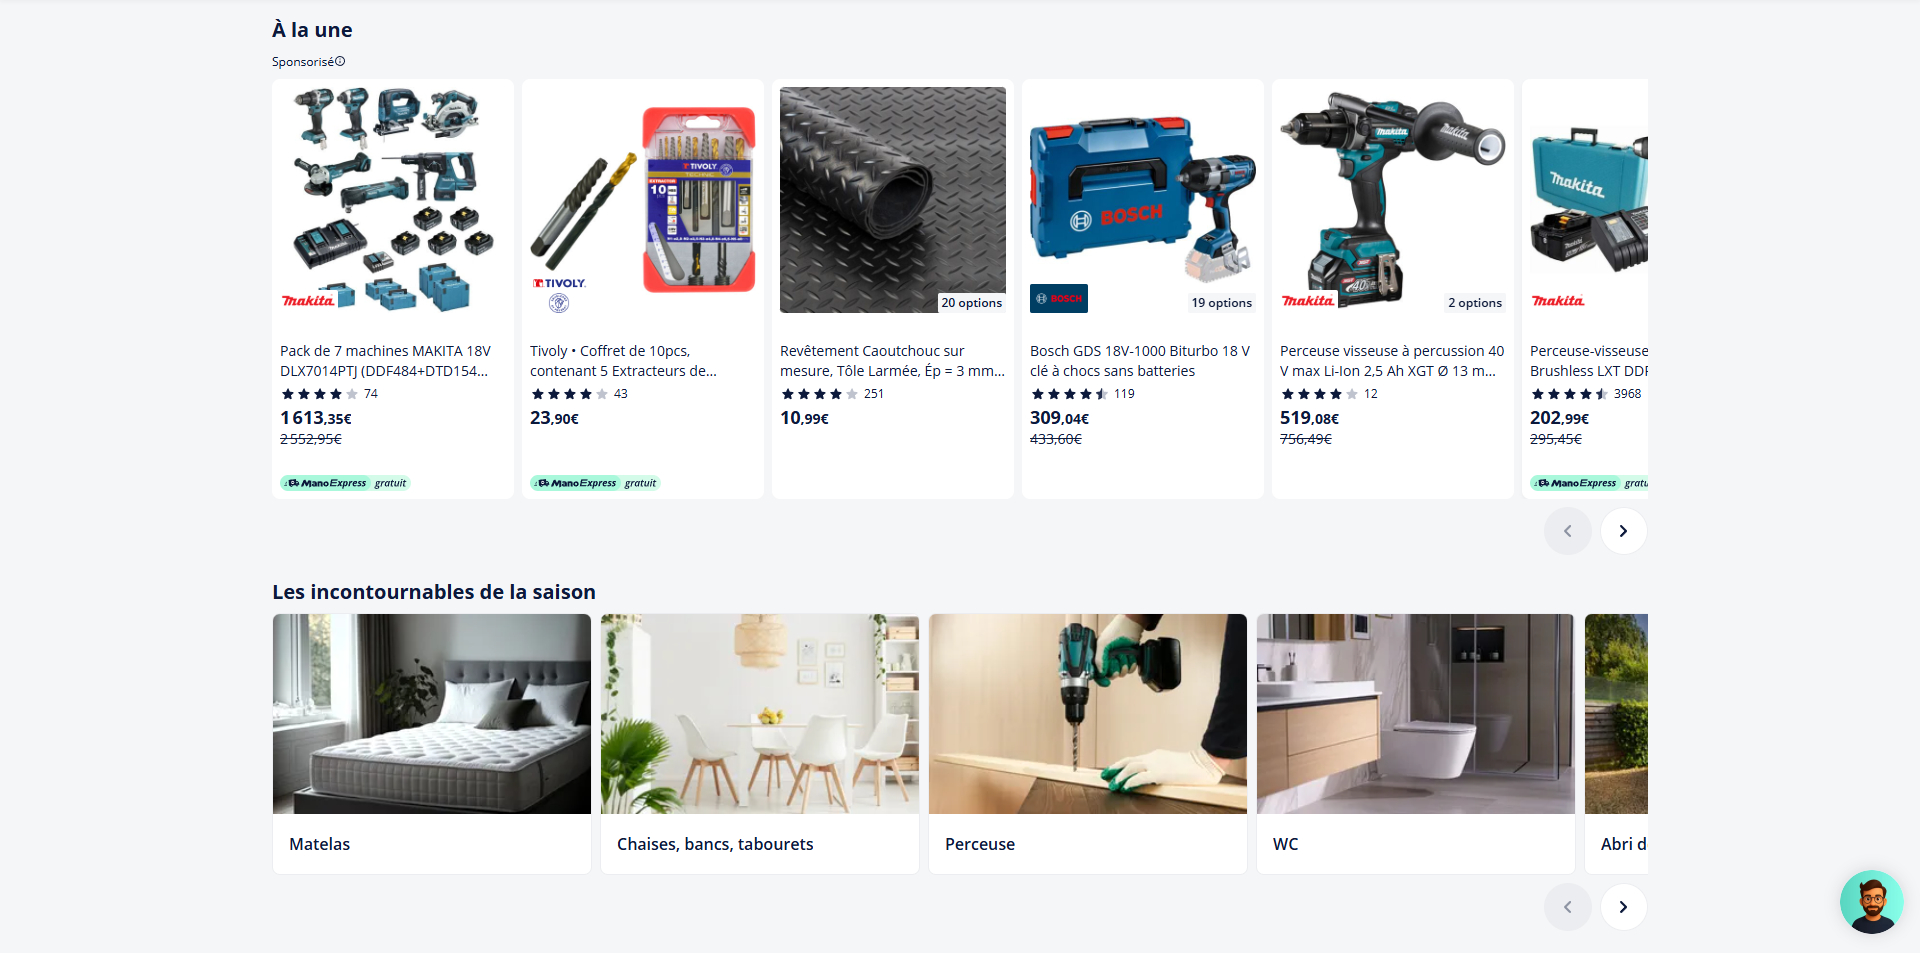Screen dimensions: 1920x953
Task: Open Bosch GDS impact wrench image
Action: [x=1143, y=200]
